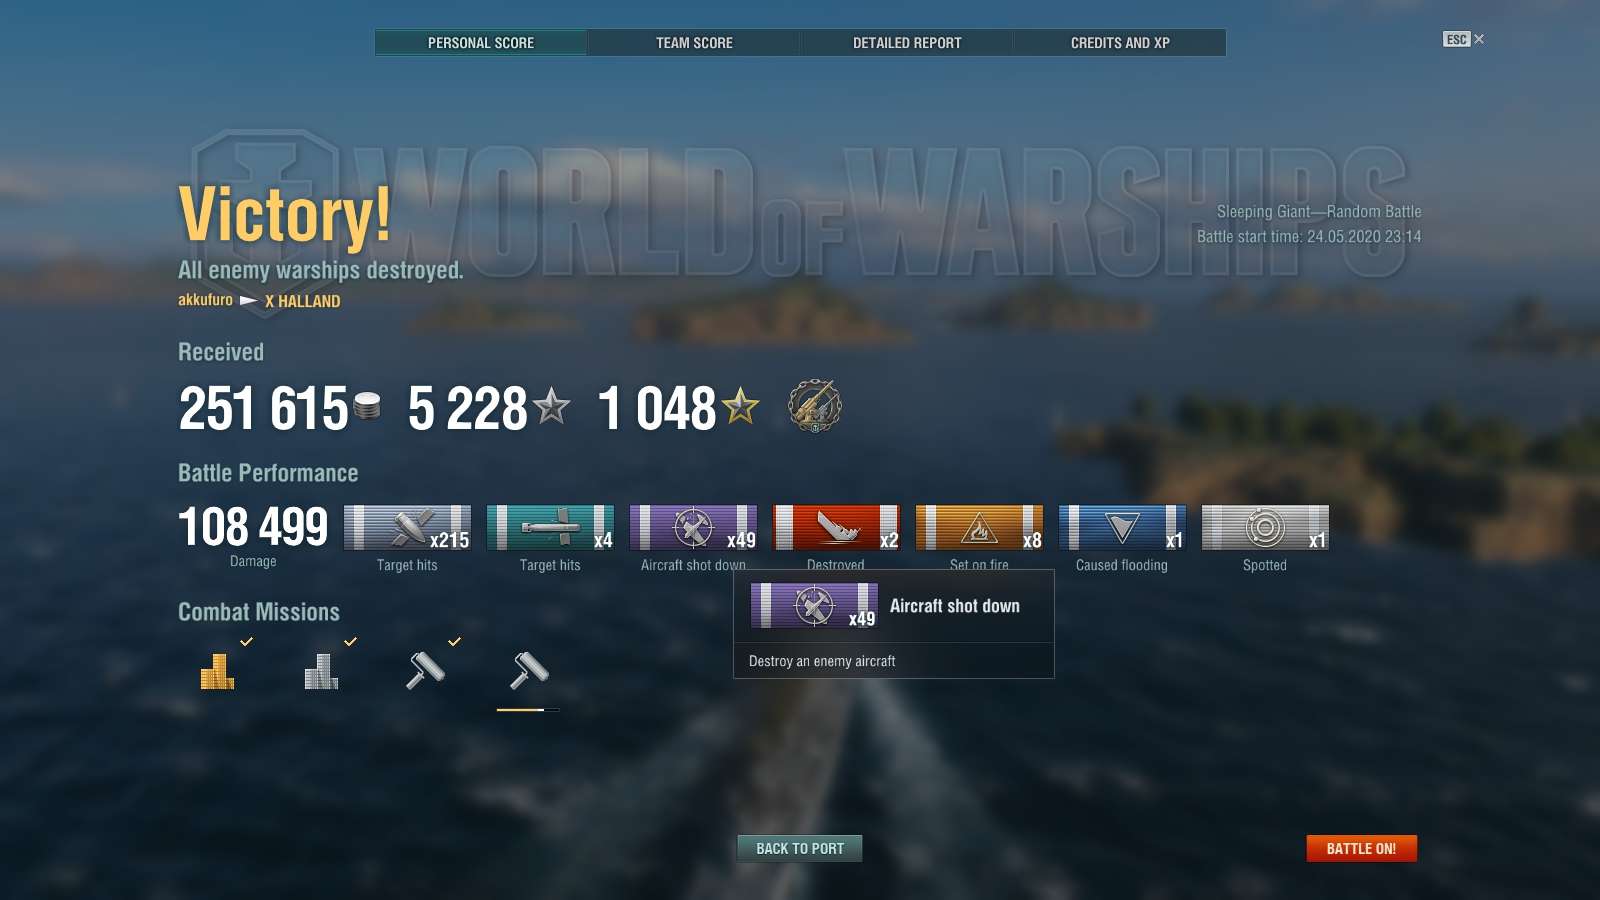
Task: Click the Spotted x1 gray ribbon
Action: pyautogui.click(x=1265, y=528)
